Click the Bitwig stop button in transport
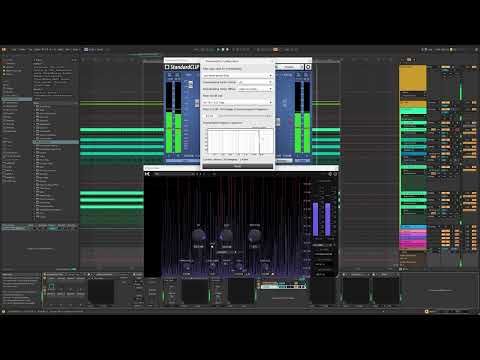Screen dimensions: 480x360 [x=223, y=50]
